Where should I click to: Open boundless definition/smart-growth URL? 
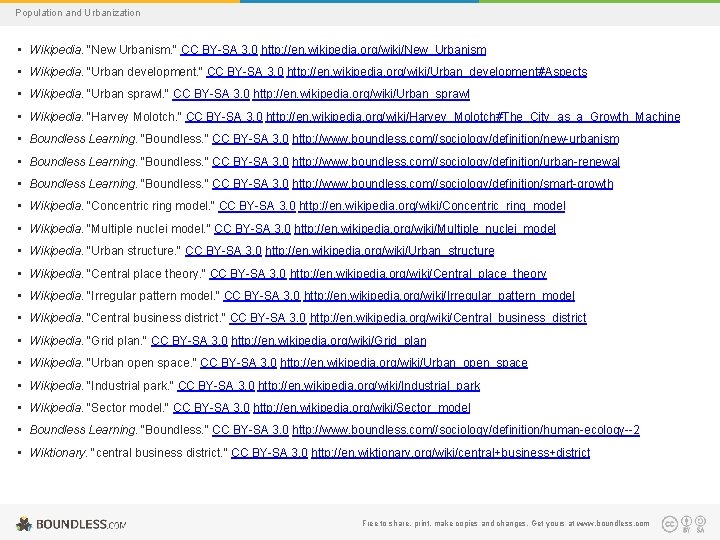[452, 184]
